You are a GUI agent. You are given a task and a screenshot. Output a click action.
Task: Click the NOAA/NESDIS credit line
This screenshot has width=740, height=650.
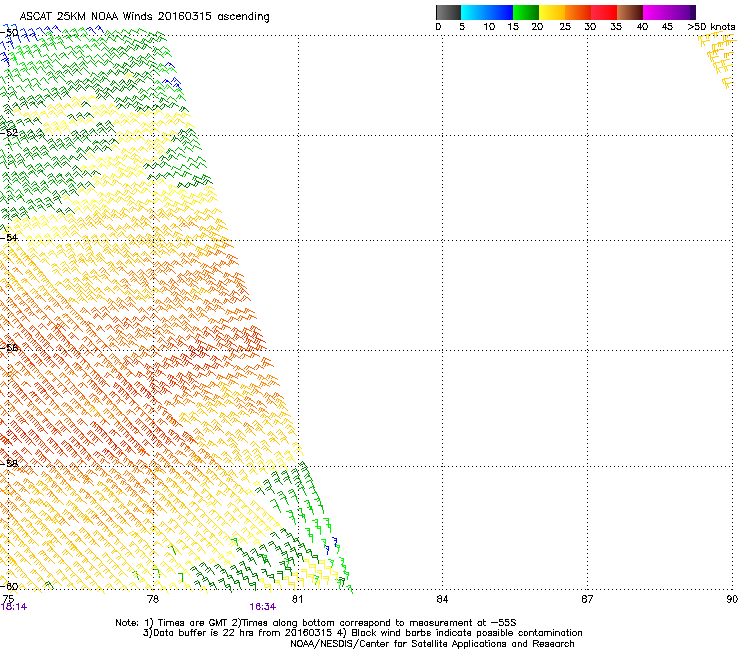[432, 644]
